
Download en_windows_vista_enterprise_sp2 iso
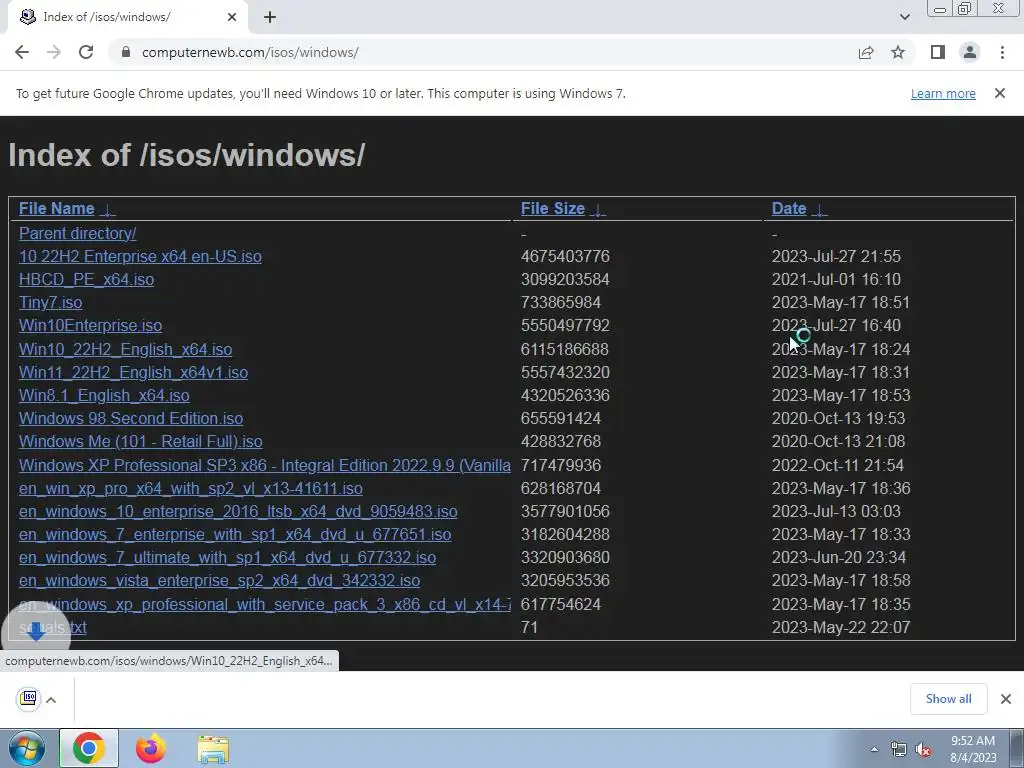coord(219,580)
